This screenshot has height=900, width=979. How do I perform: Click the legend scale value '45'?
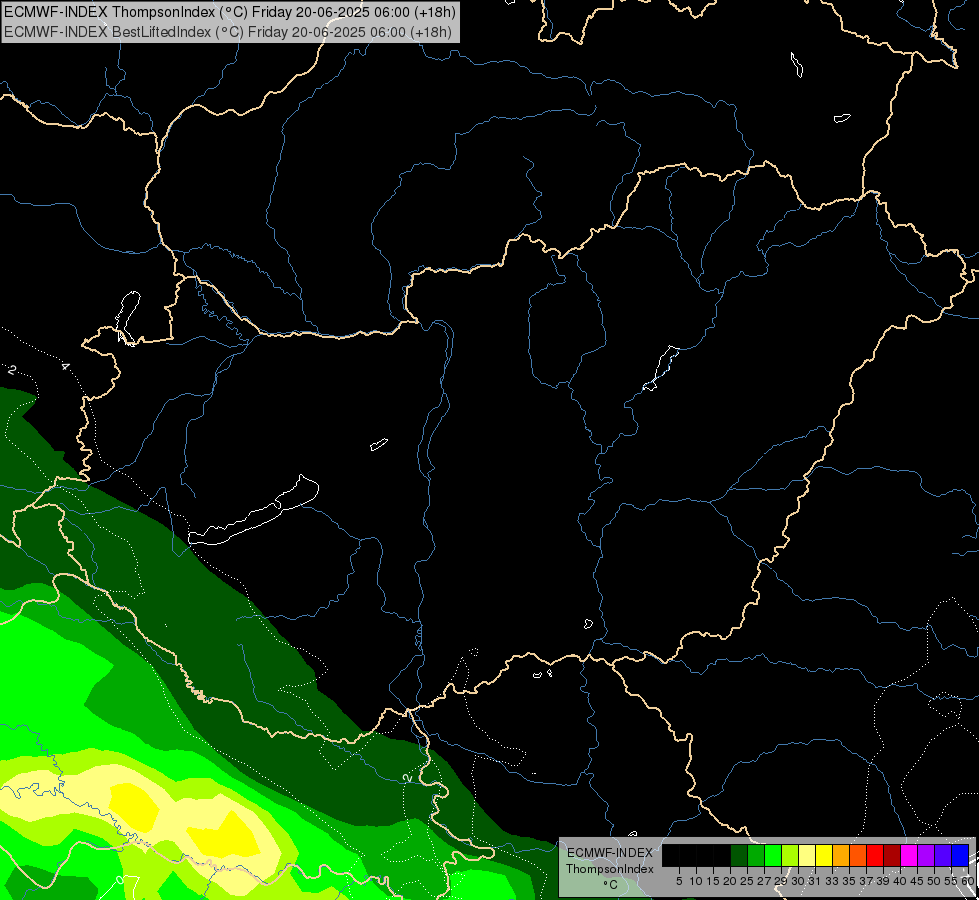pos(917,881)
